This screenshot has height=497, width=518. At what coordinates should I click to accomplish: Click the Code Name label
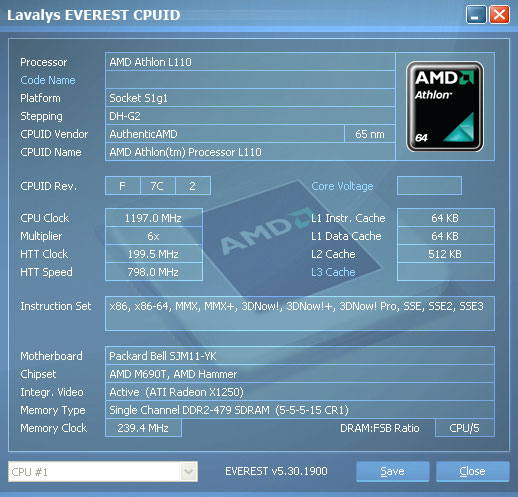point(48,80)
